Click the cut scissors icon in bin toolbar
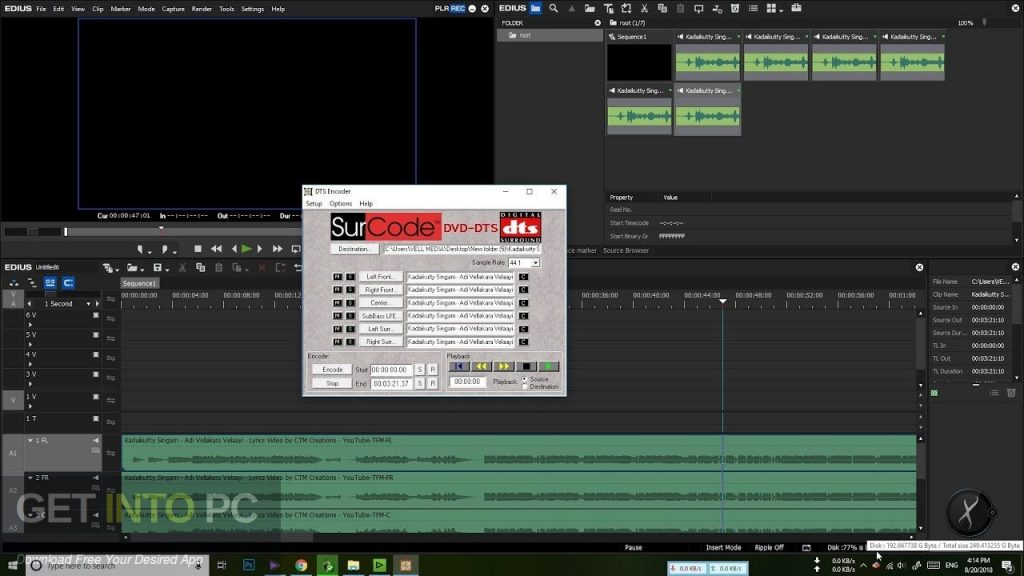Screen dimensions: 1024x576 click(644, 8)
